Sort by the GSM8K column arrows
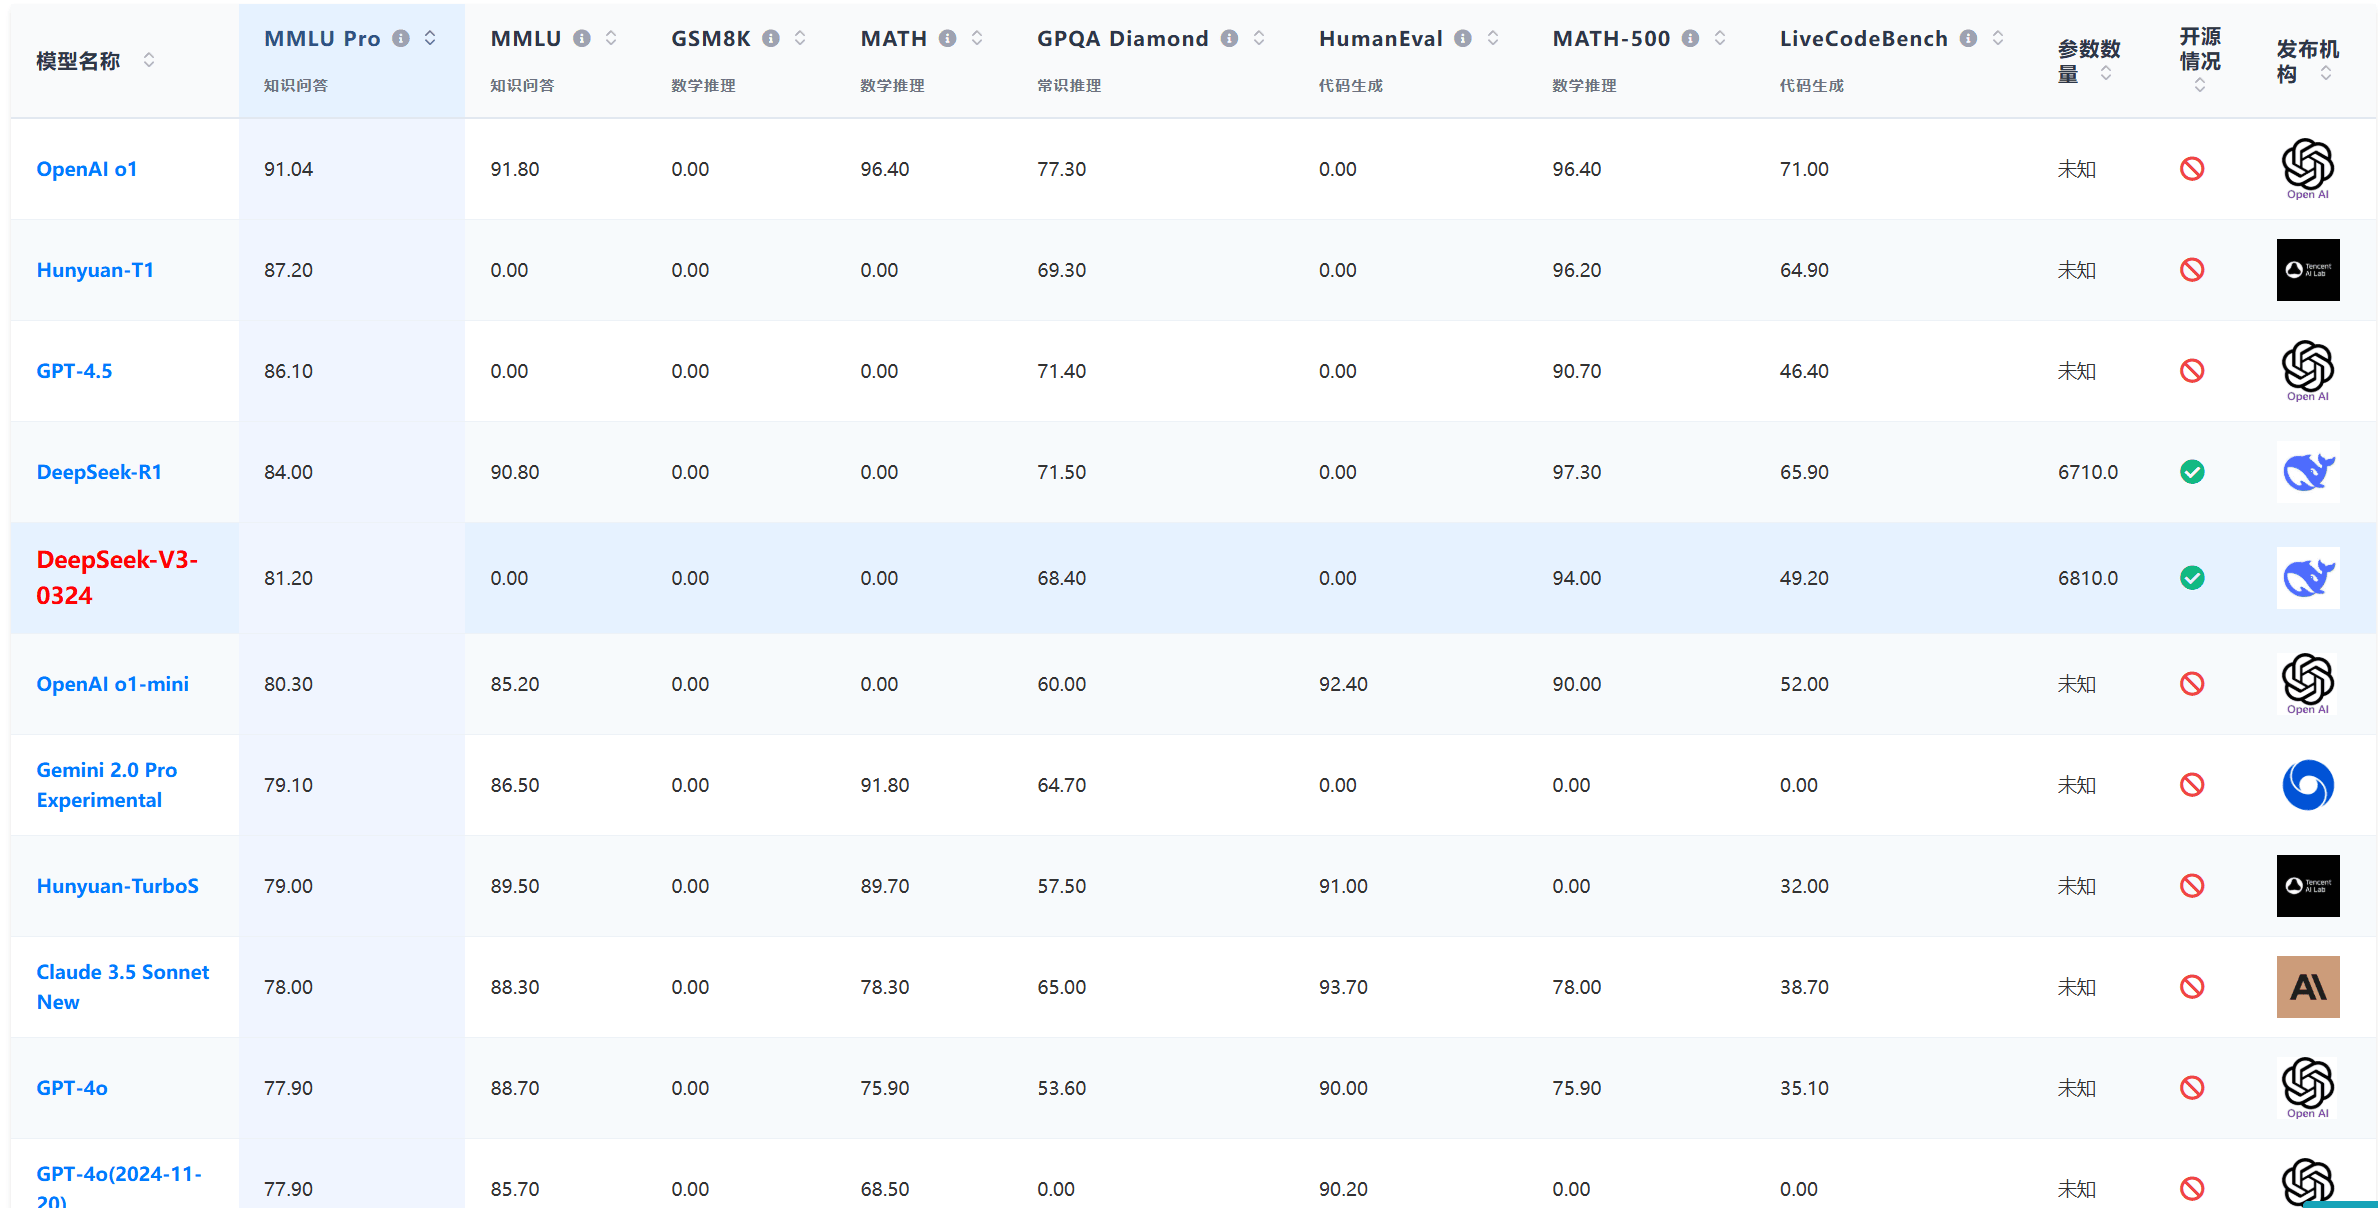Screen dimensions: 2378x1208 pyautogui.click(x=800, y=38)
